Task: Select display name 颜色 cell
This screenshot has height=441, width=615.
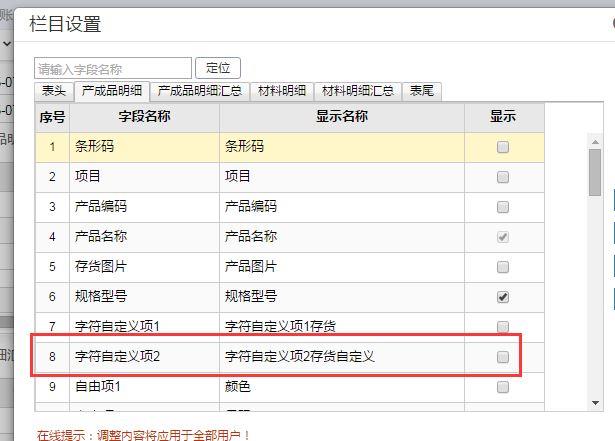Action: [342, 387]
